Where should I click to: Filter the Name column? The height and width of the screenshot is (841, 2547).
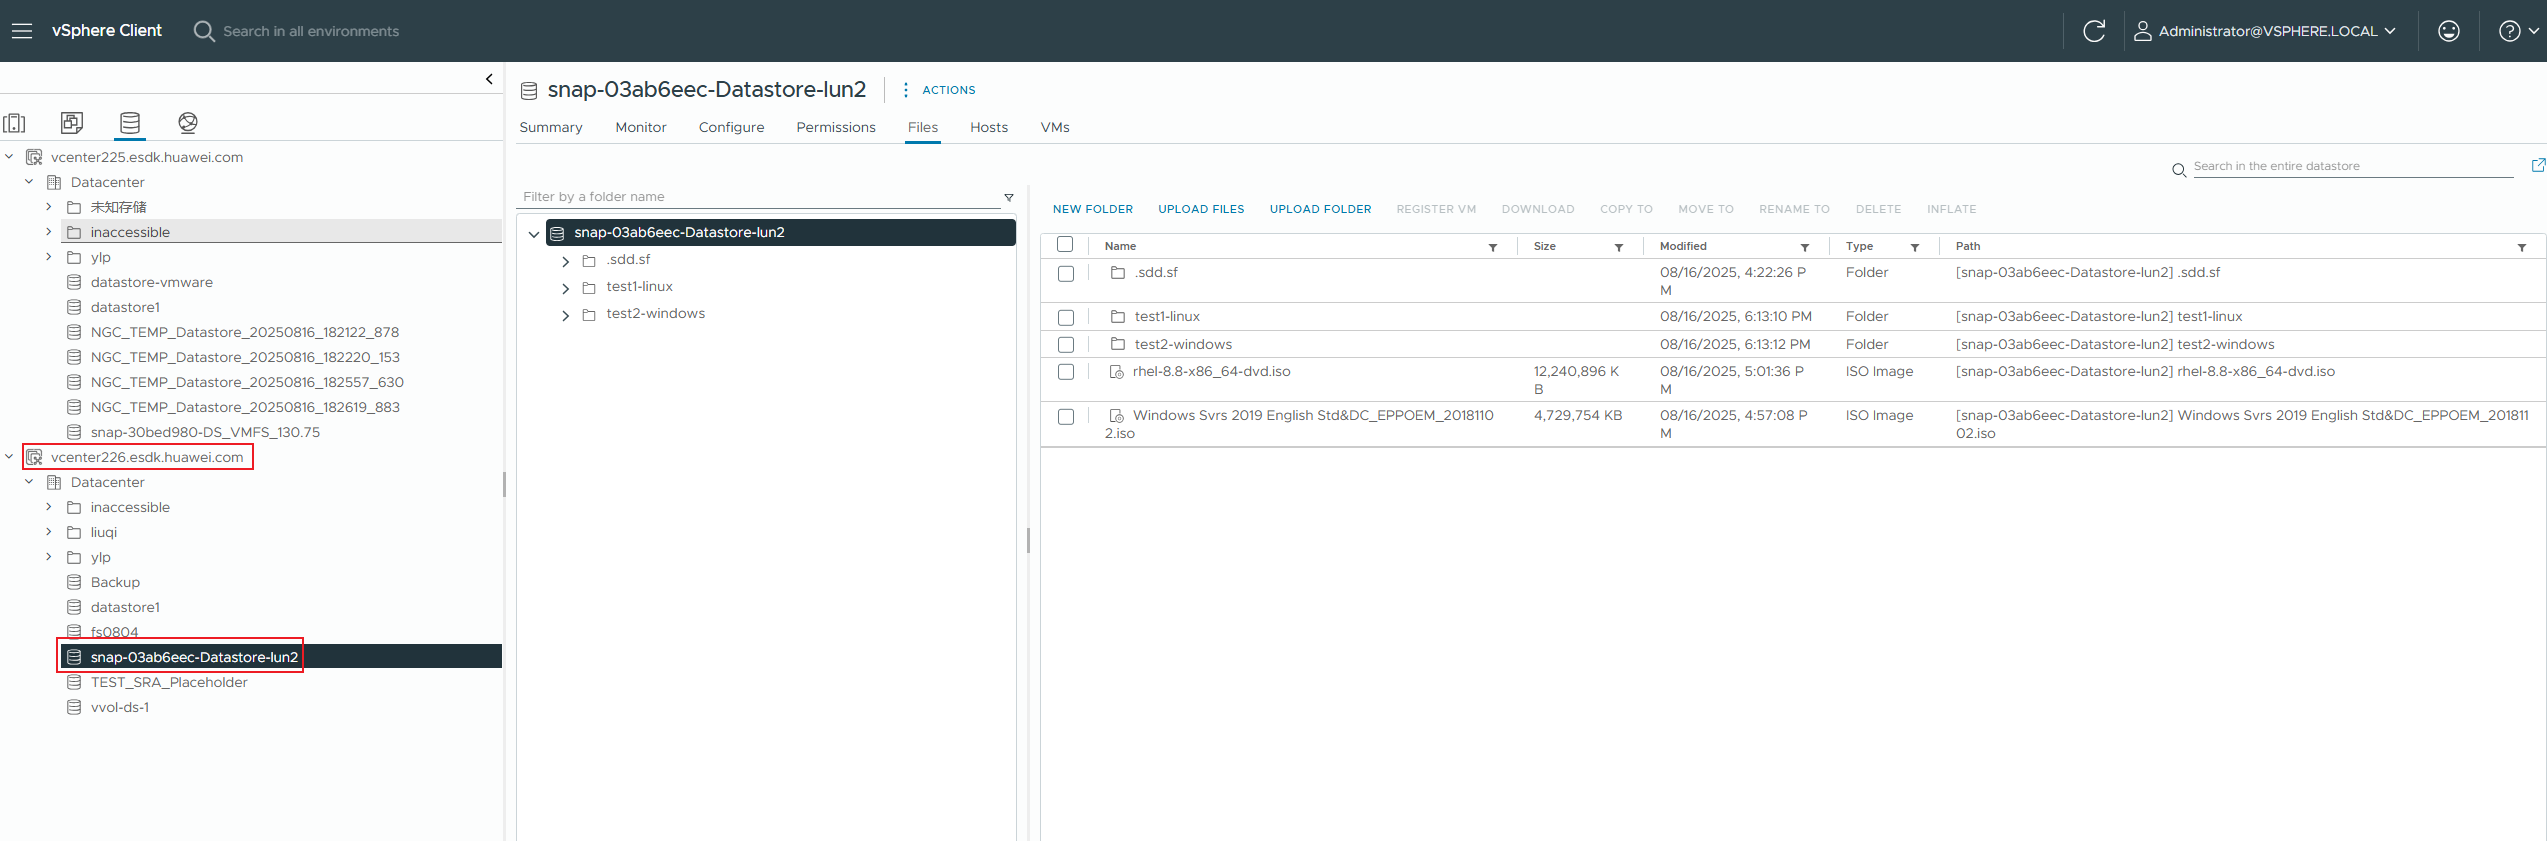1493,247
